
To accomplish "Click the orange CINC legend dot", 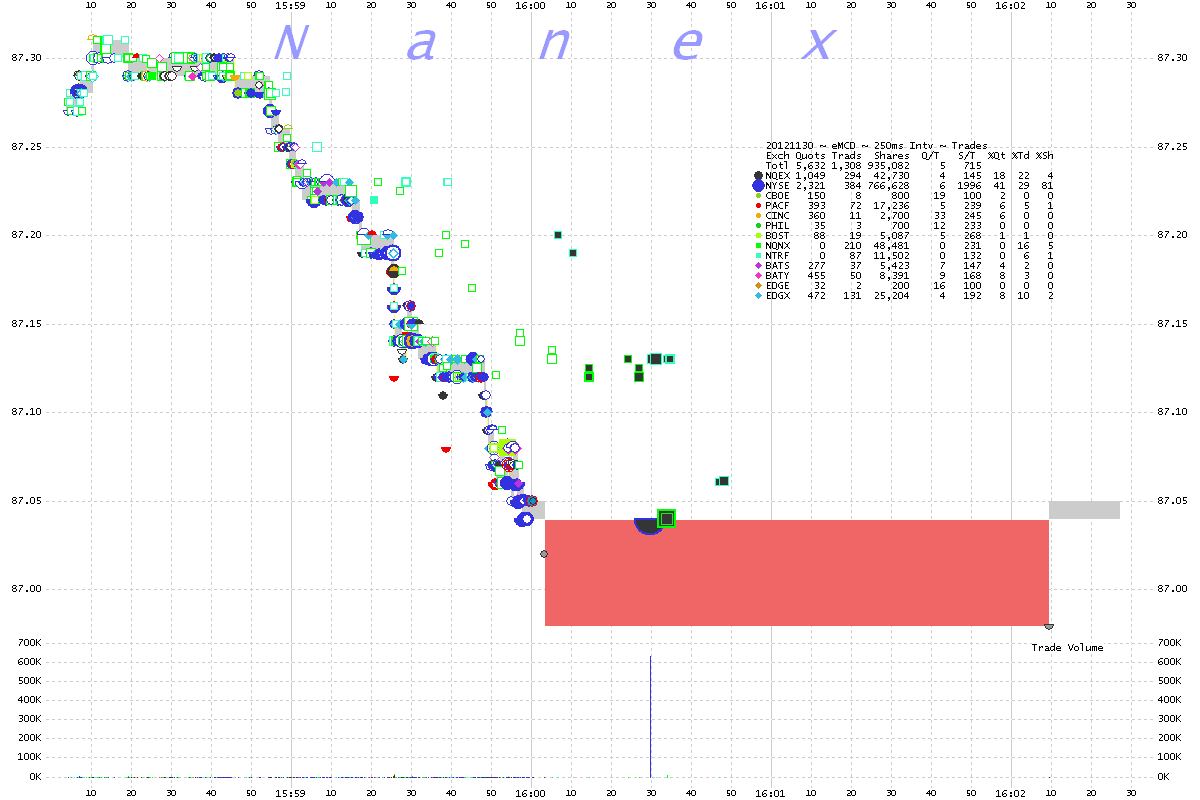I will [758, 216].
